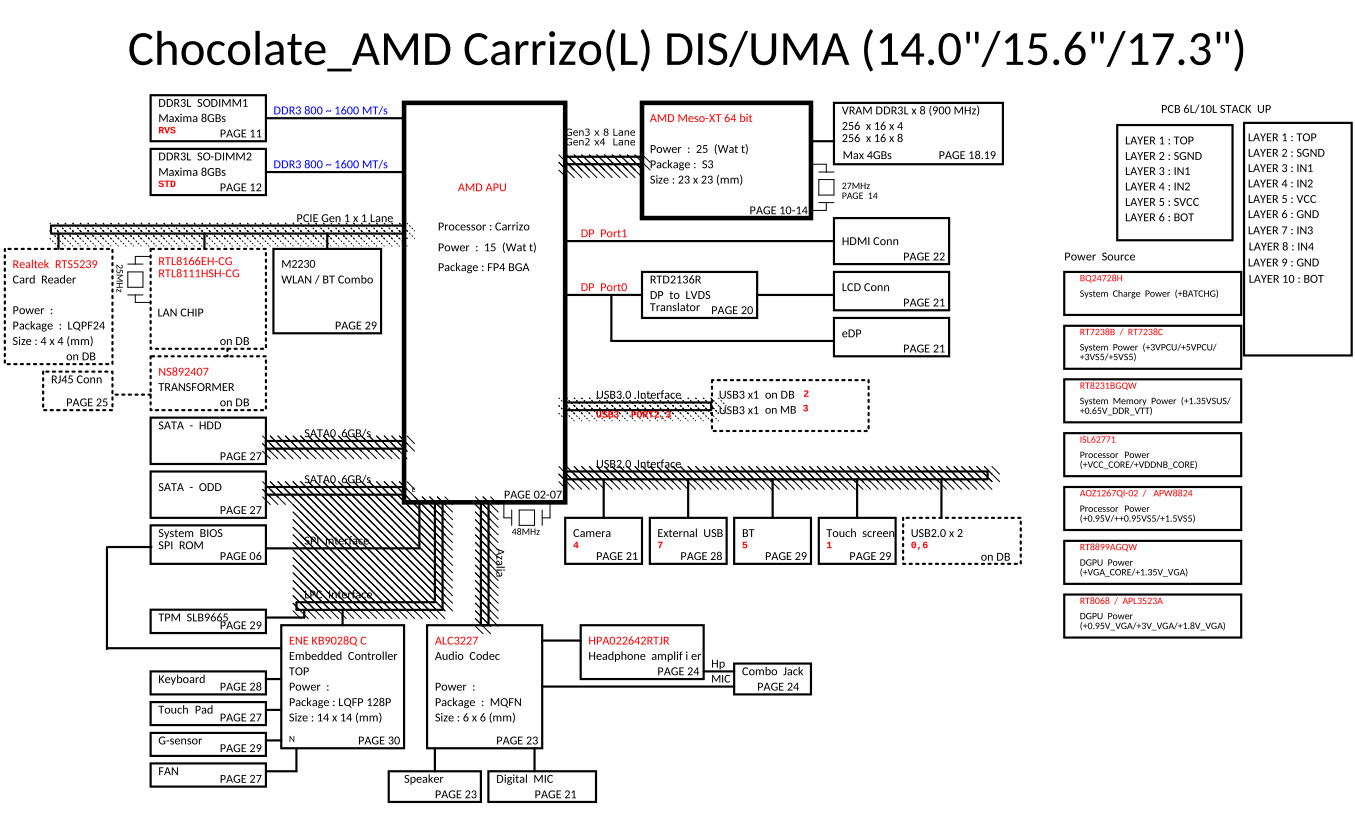
Task: Click the G-sensor block
Action: click(x=208, y=744)
